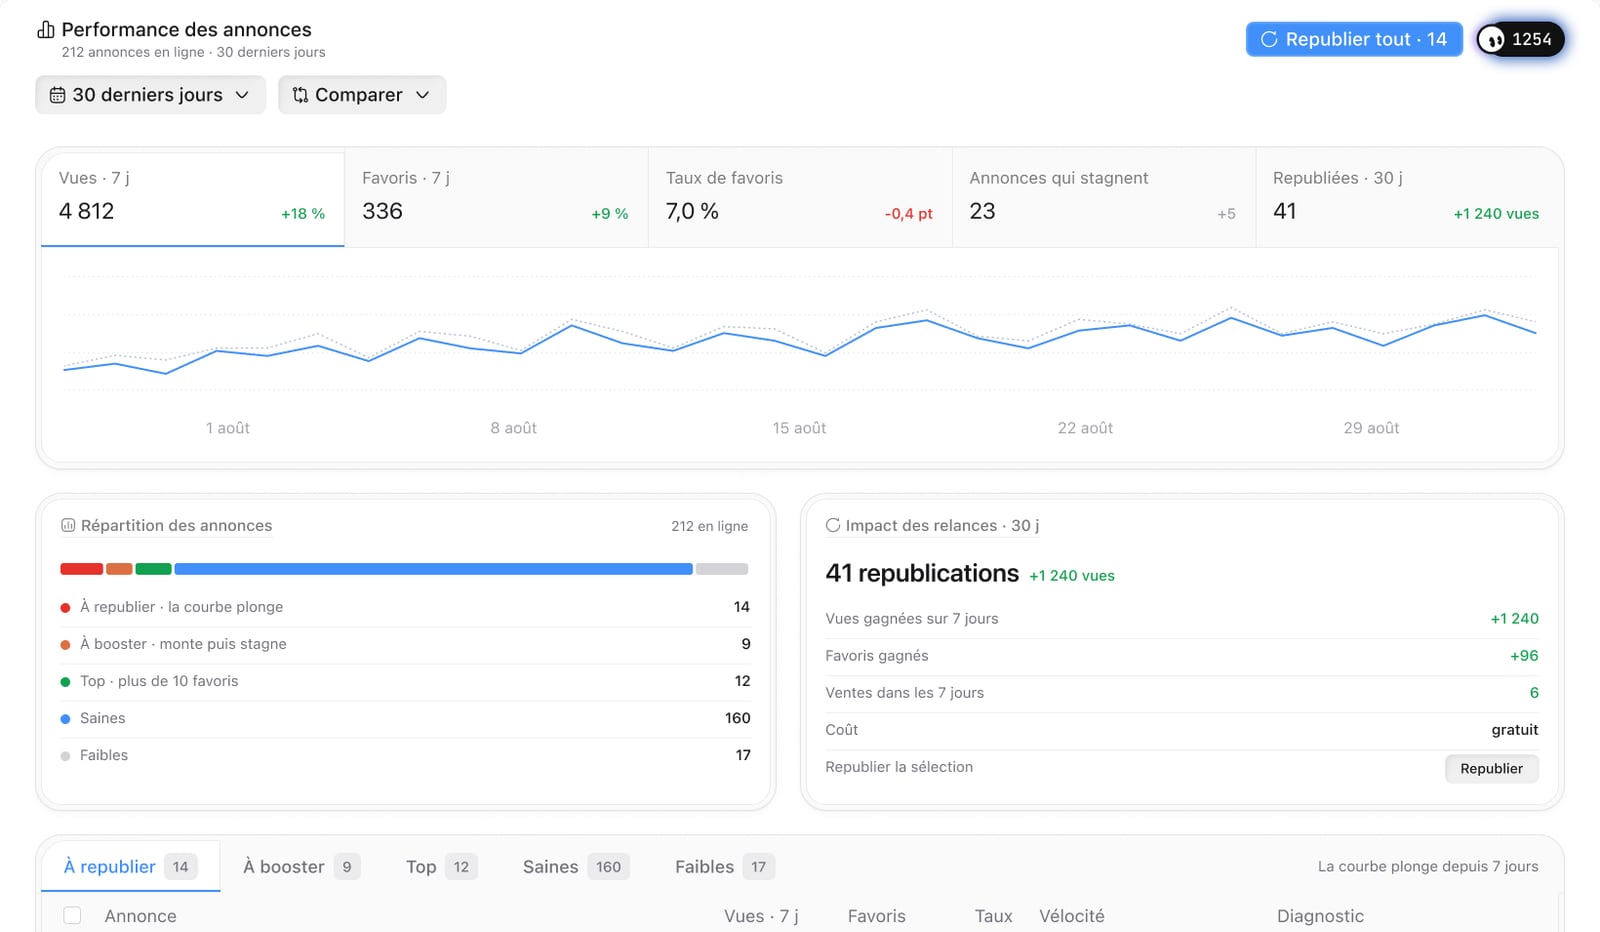Image resolution: width=1600 pixels, height=932 pixels.
Task: Click the bar chart icon beside Performance des annonces
Action: [46, 30]
